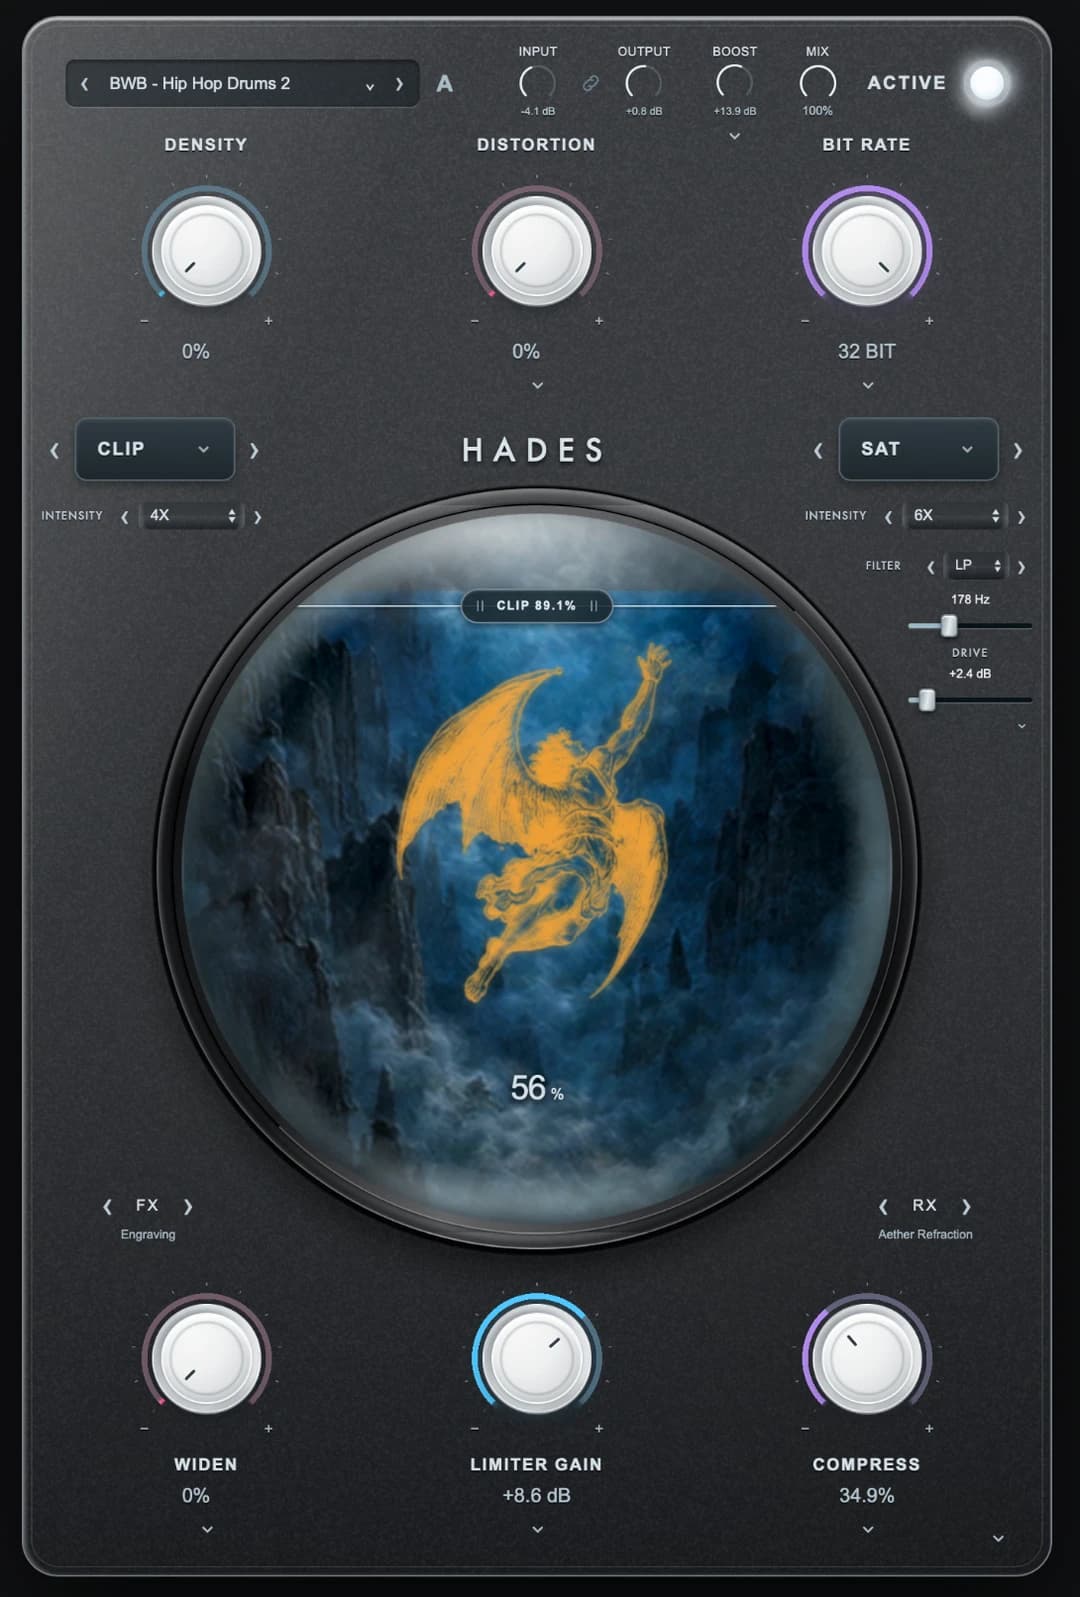Expand the chevron under 32 BIT
The height and width of the screenshot is (1597, 1080).
click(x=868, y=385)
